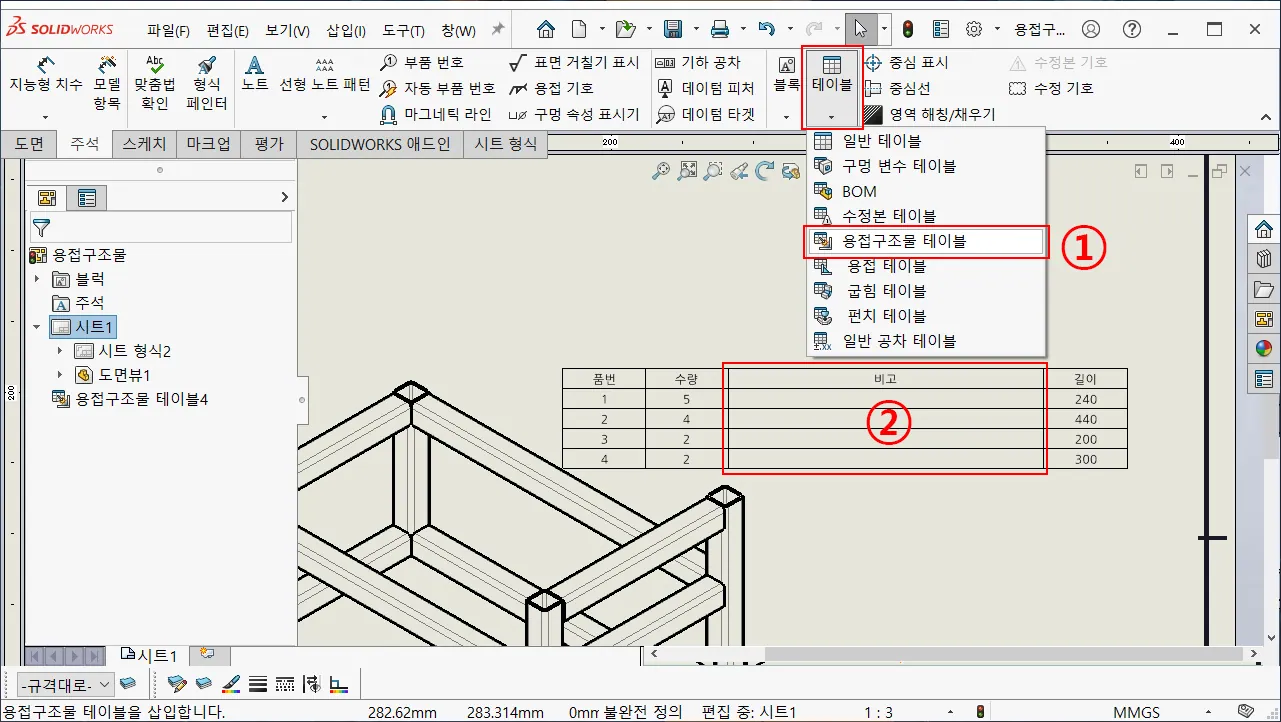Insert a Center Mark (중심 표시)
This screenshot has width=1281, height=722.
[x=905, y=62]
